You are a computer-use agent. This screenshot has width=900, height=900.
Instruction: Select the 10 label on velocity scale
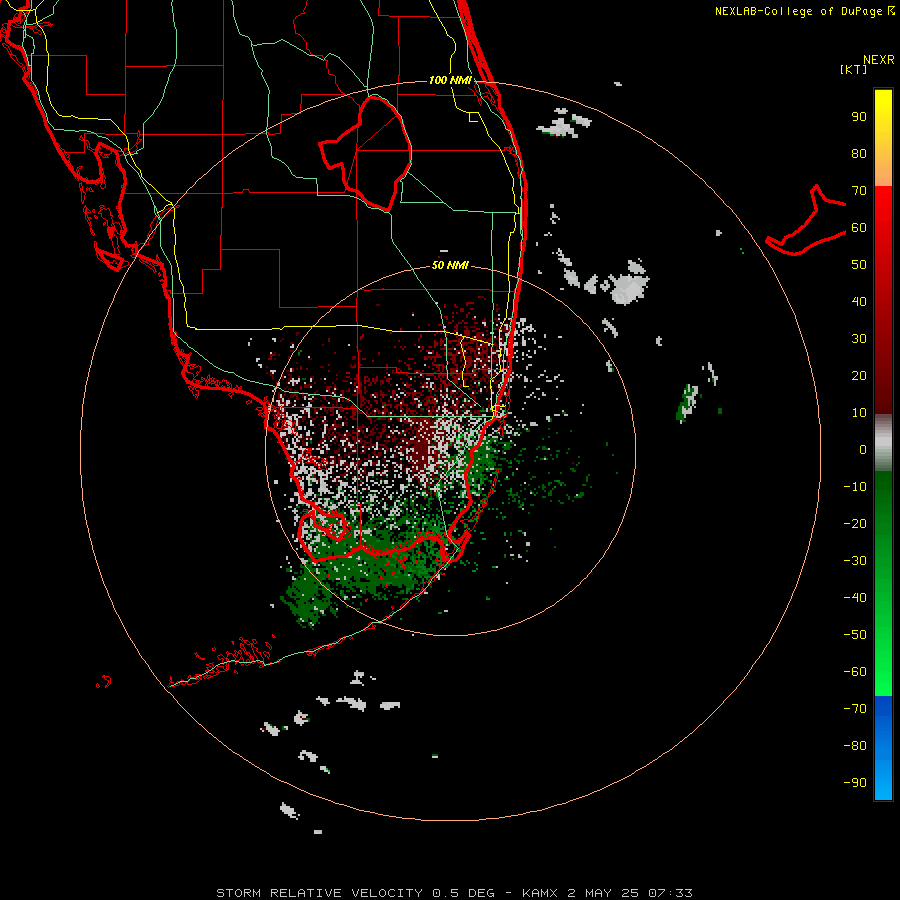859,413
